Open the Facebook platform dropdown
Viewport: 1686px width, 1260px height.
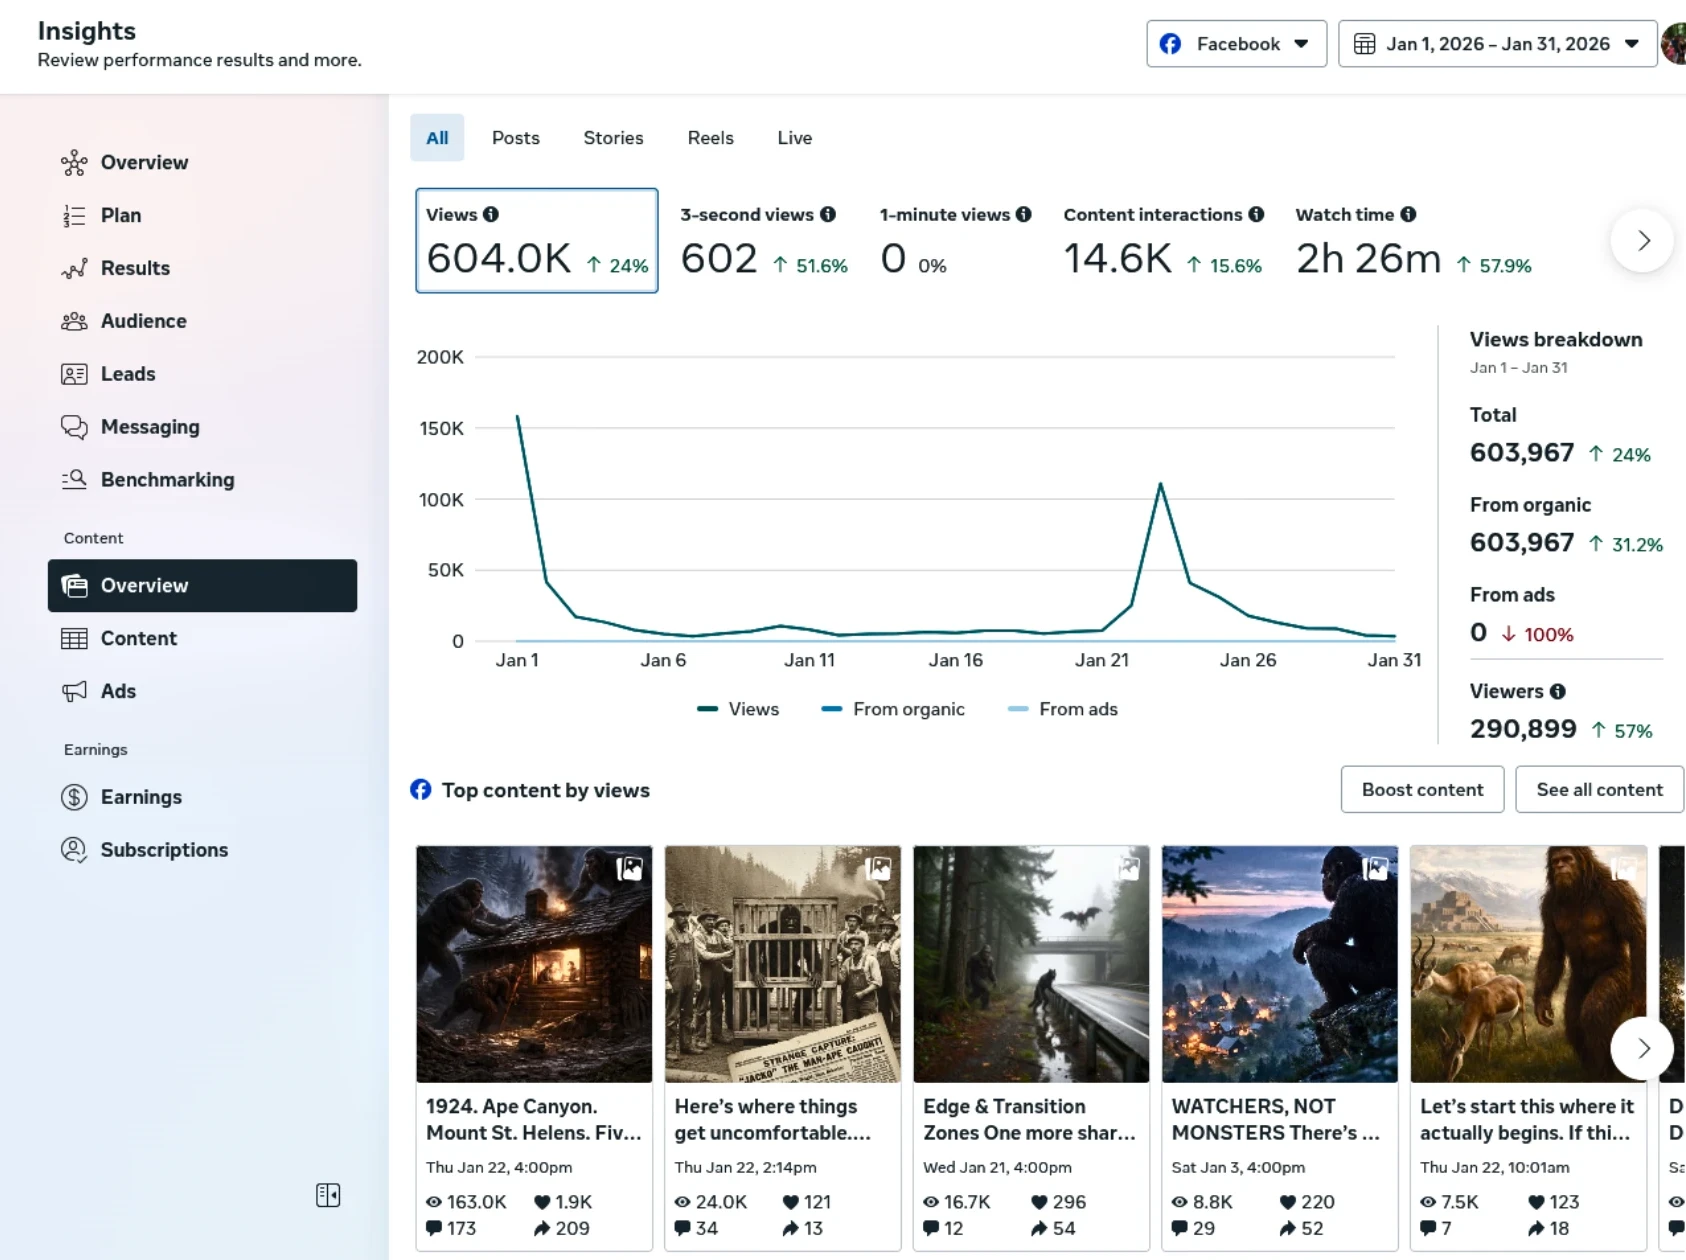(x=1236, y=44)
